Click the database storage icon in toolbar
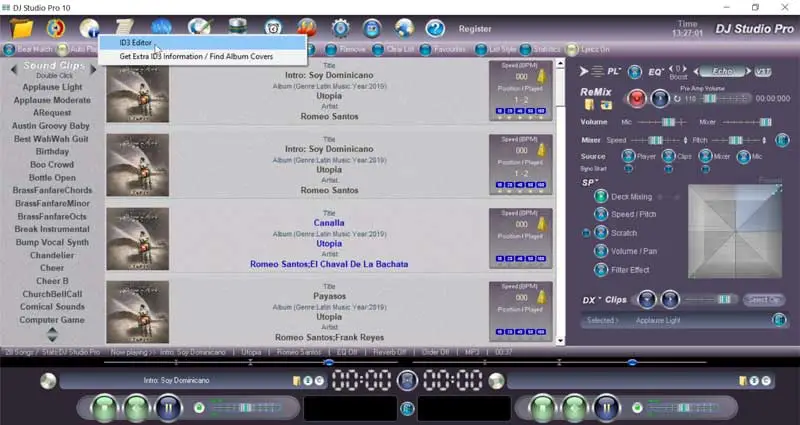 [x=238, y=27]
